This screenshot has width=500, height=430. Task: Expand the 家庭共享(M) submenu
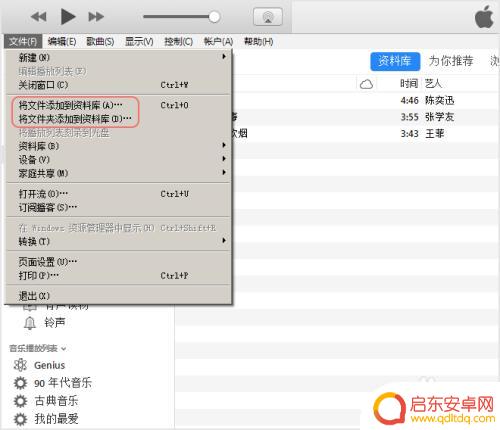coord(119,173)
